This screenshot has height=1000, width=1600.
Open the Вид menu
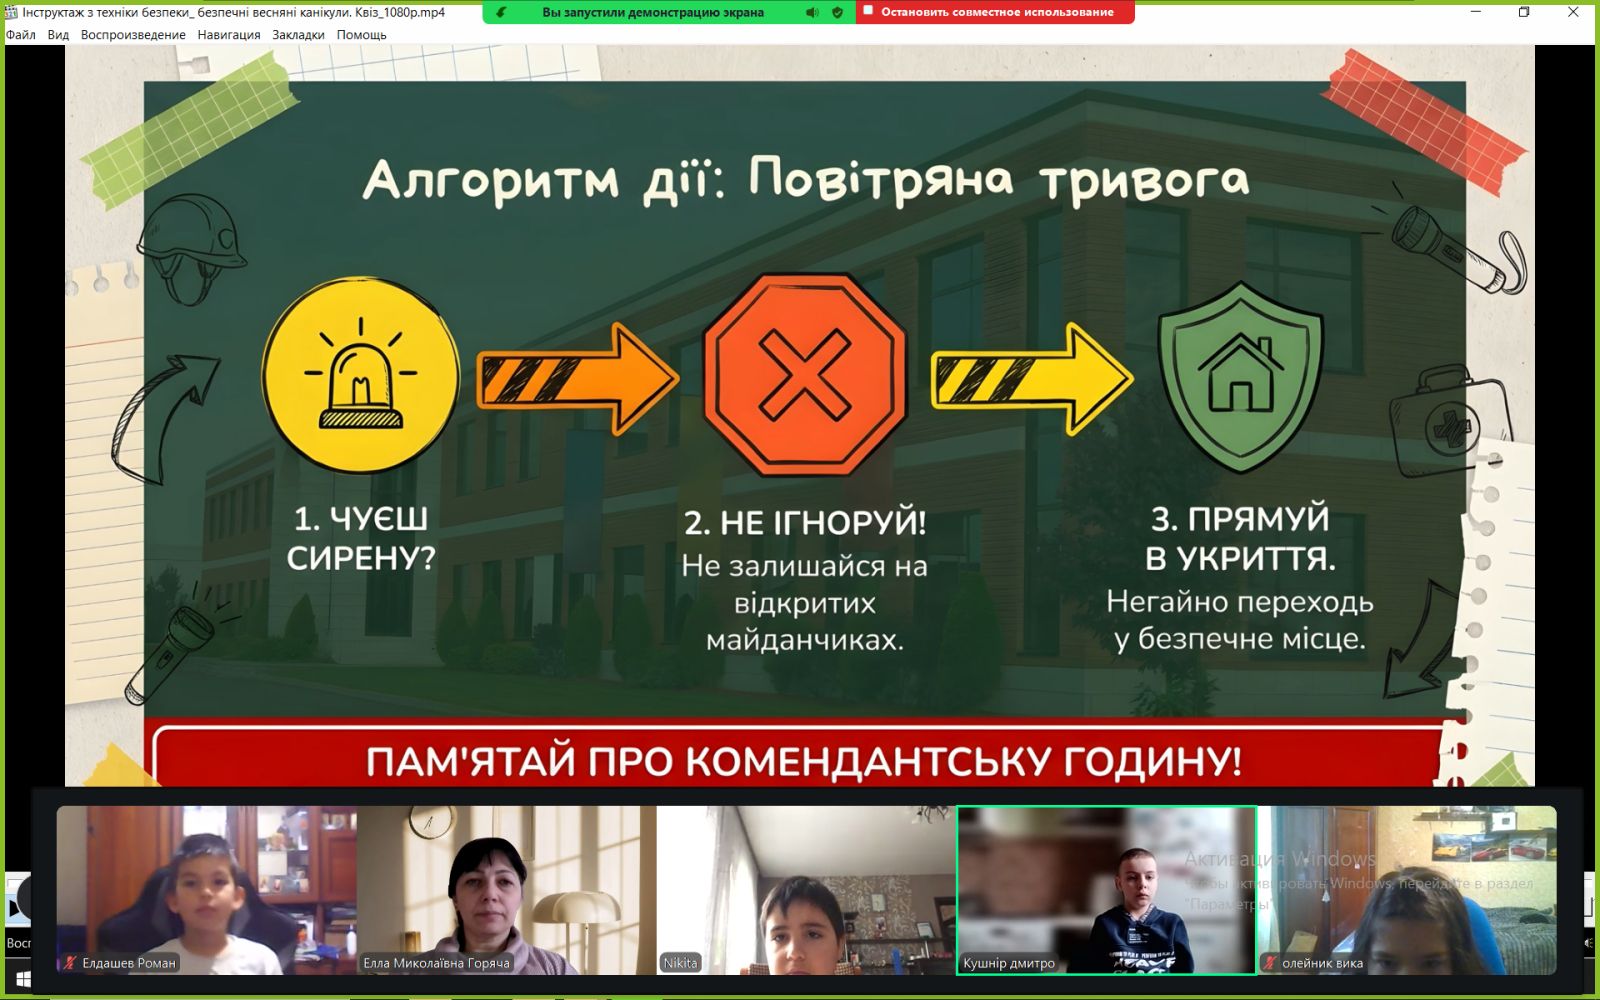58,35
